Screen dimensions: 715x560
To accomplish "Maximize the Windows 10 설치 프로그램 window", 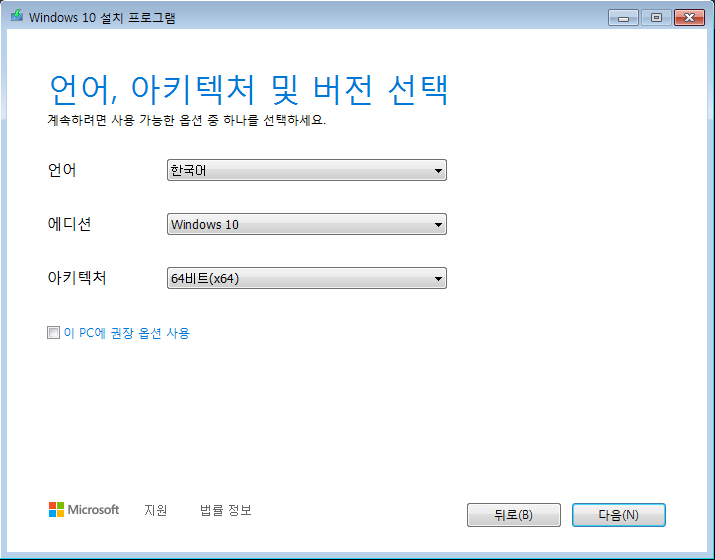I will (x=656, y=18).
